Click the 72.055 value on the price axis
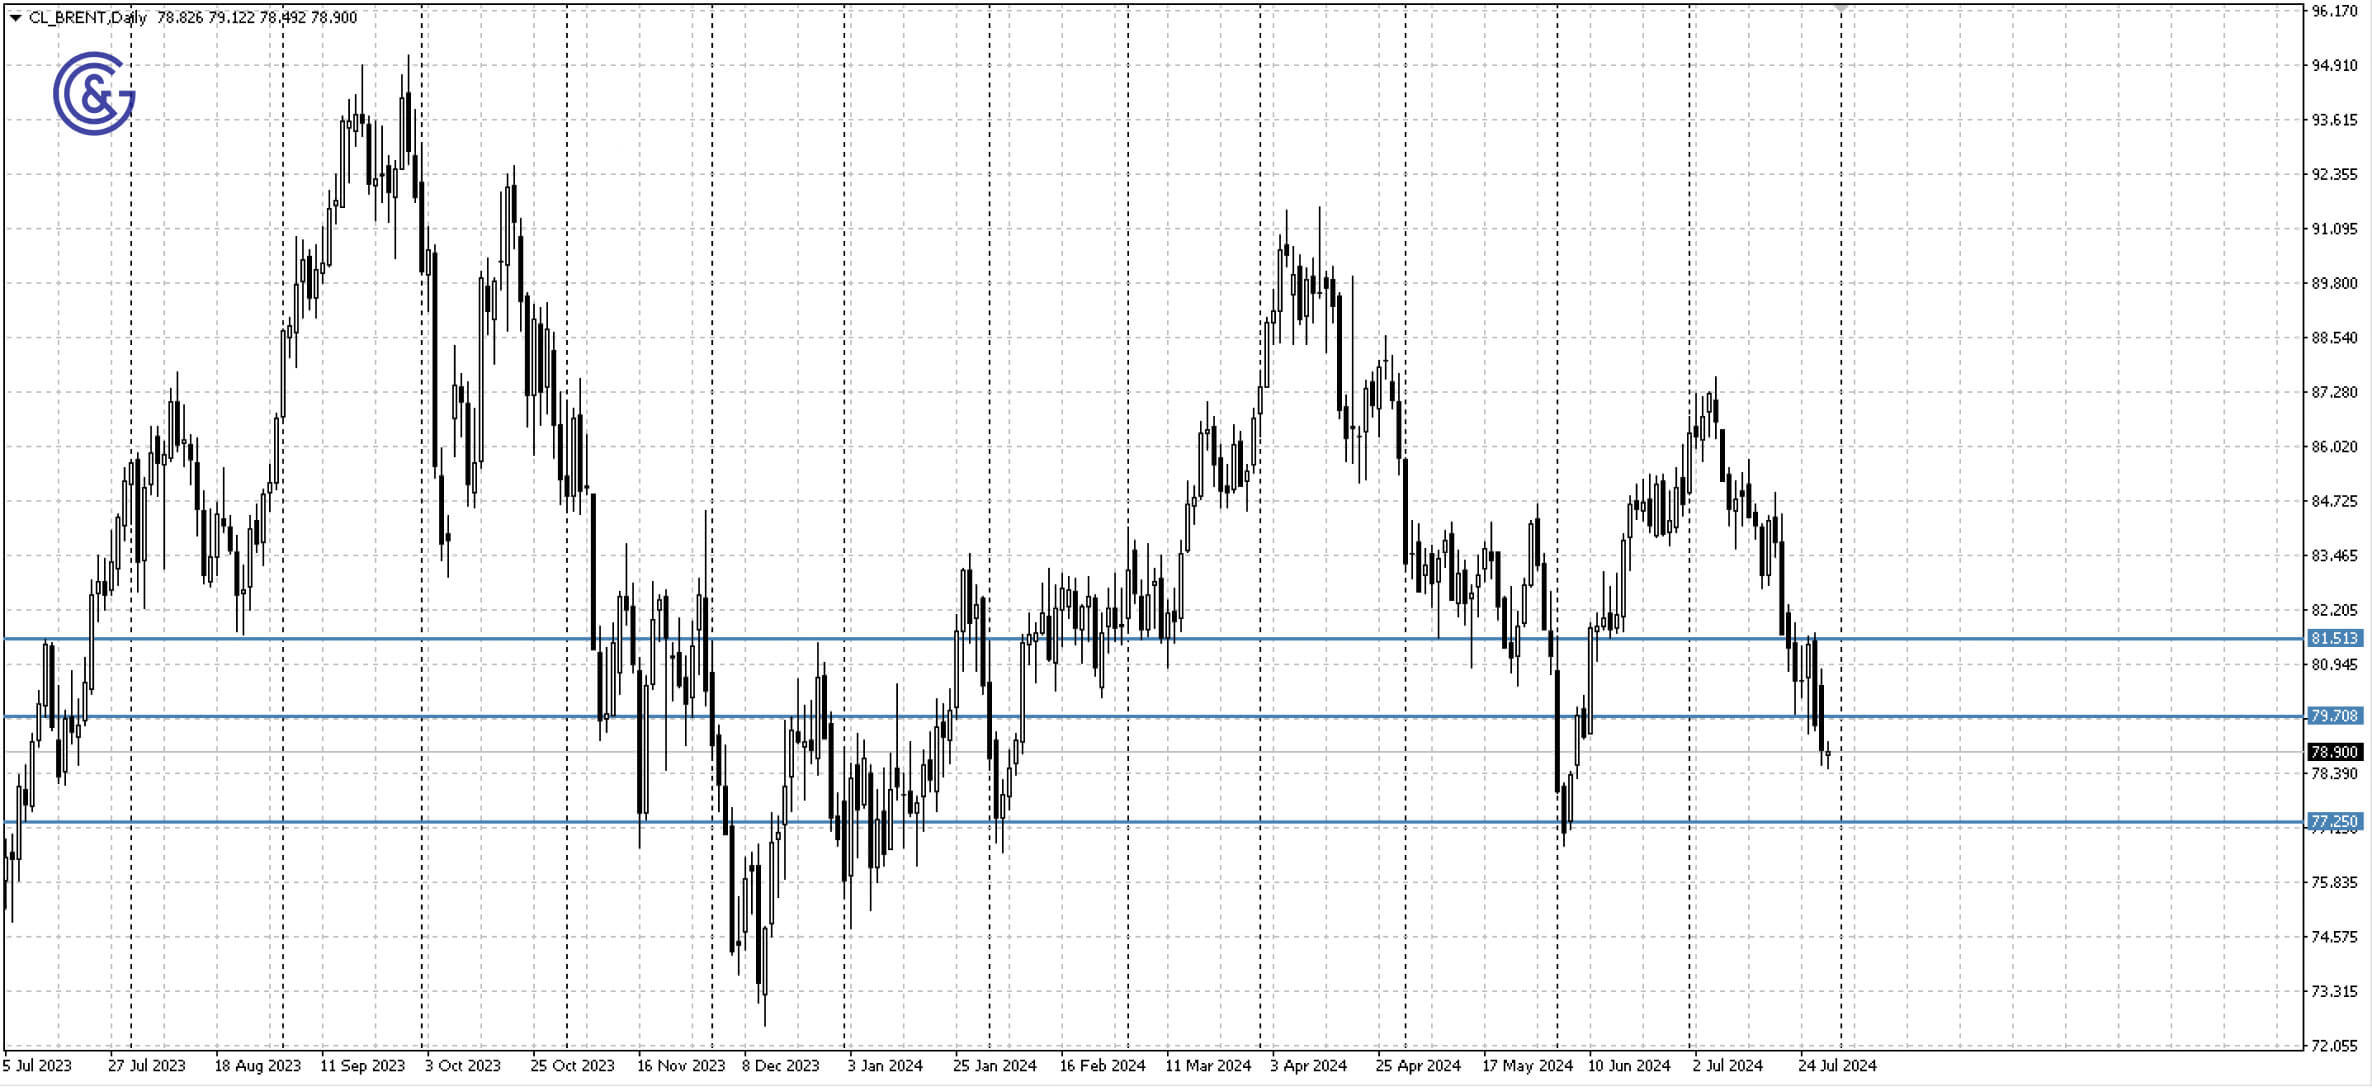Image resolution: width=2372 pixels, height=1089 pixels. tap(2337, 1048)
